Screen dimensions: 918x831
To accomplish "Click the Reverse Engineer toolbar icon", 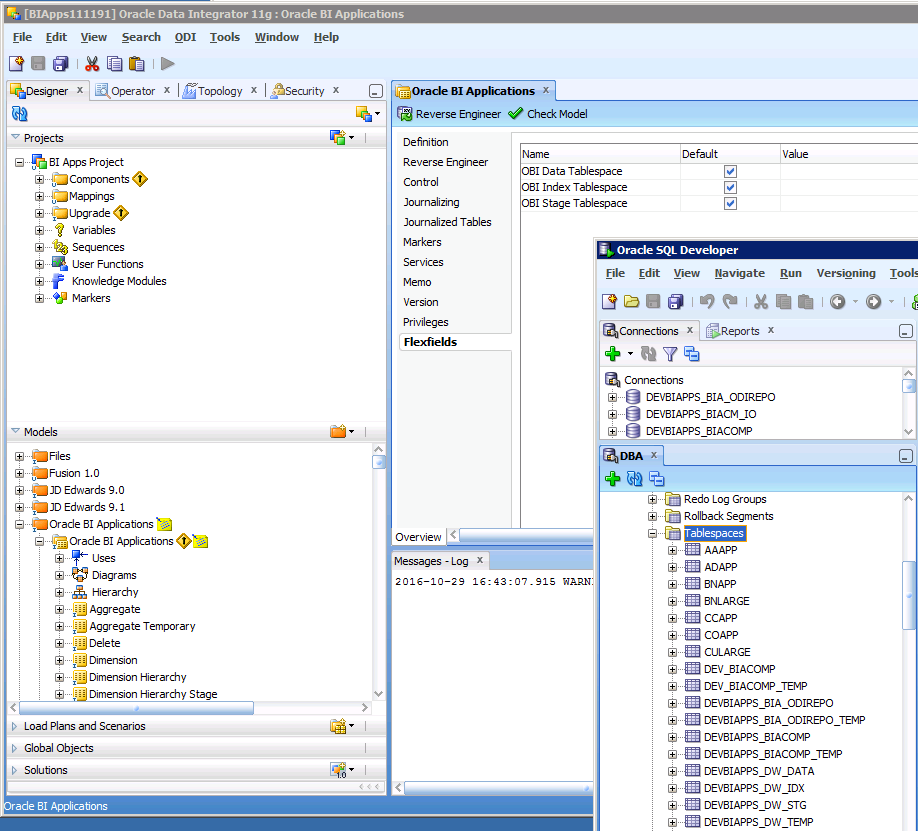I will (x=405, y=114).
